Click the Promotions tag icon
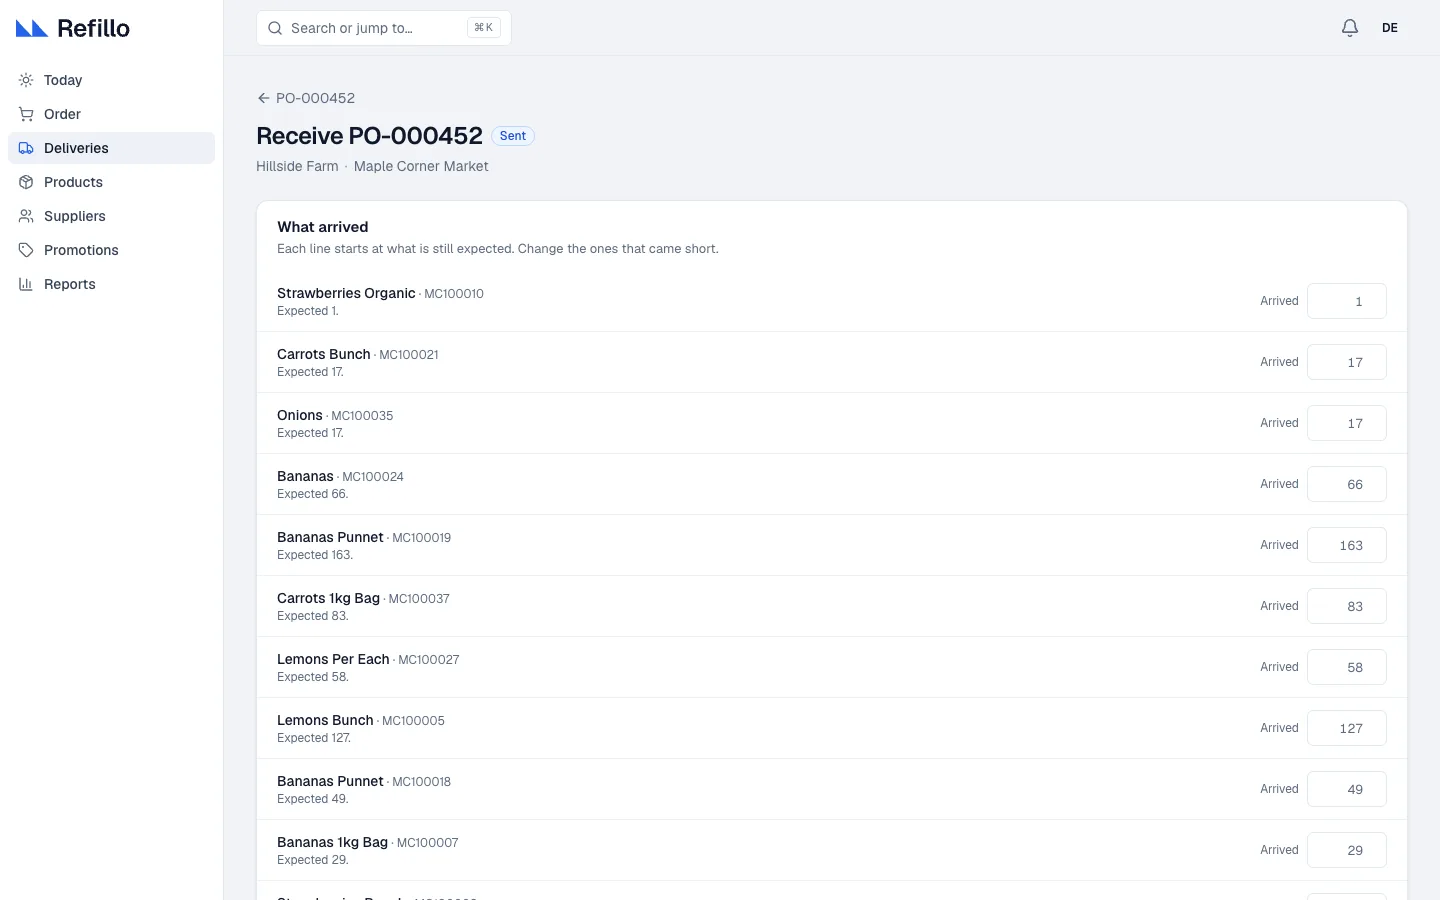The width and height of the screenshot is (1440, 900). (x=26, y=250)
